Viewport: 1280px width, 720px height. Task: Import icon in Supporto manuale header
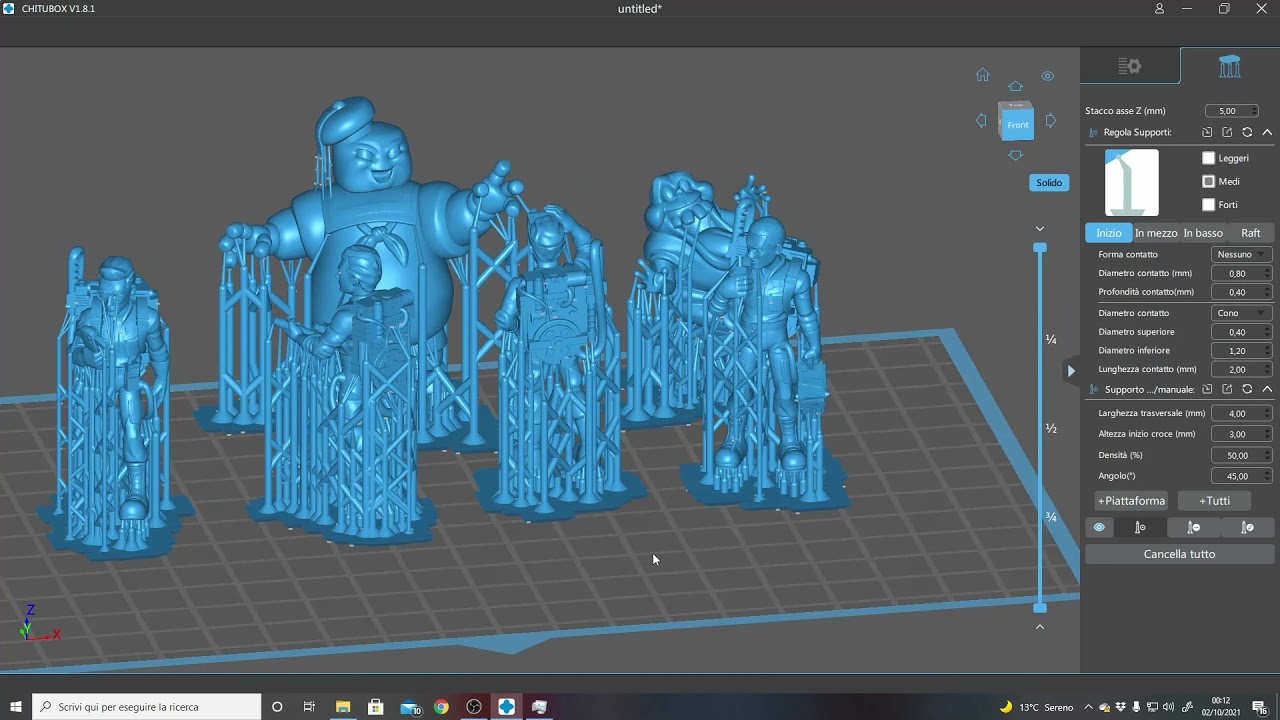[1207, 389]
